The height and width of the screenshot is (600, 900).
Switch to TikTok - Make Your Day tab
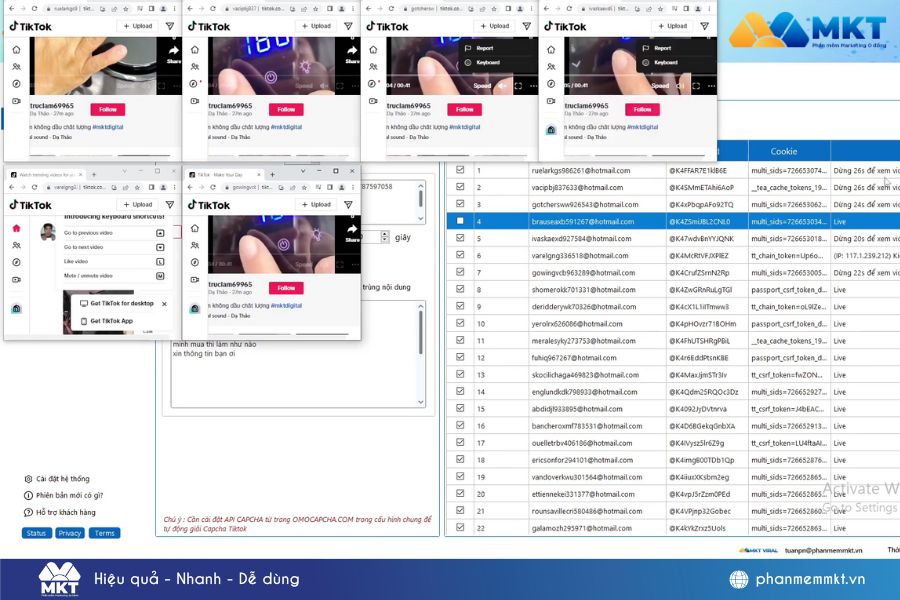224,175
